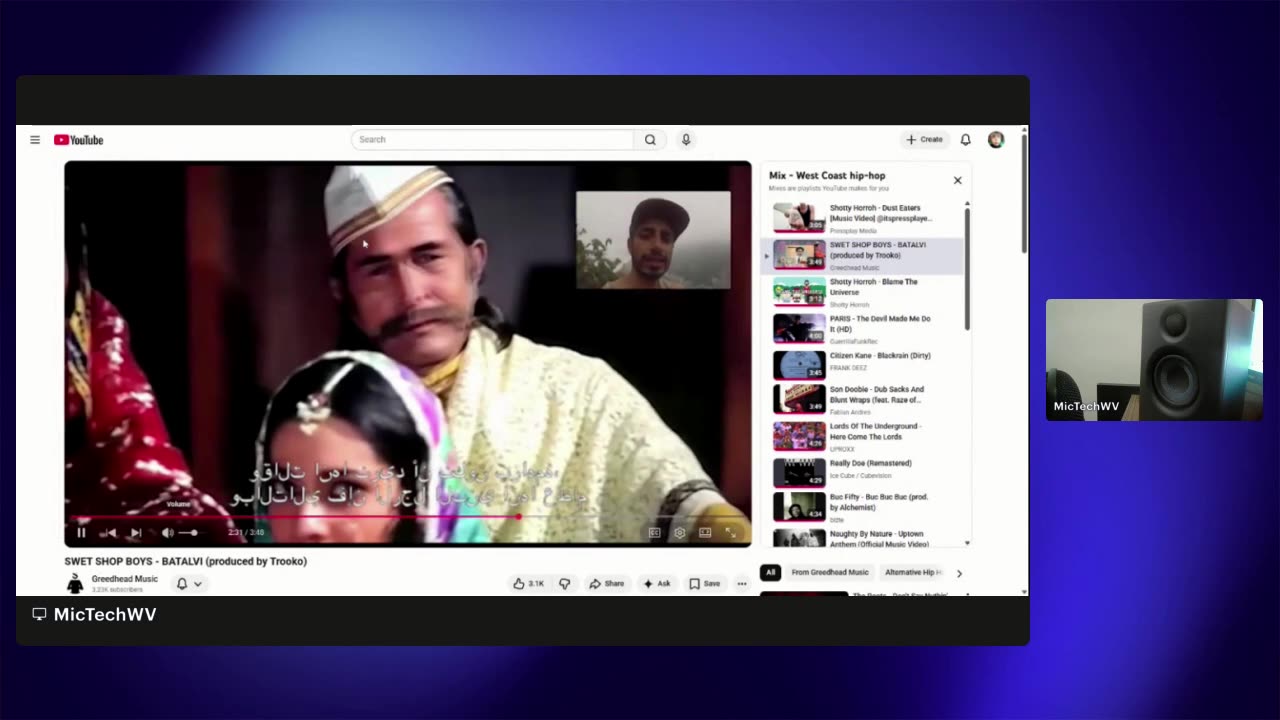This screenshot has height=720, width=1280.
Task: Play Naughty By Nature - Uptown Anthem
Action: click(862, 538)
